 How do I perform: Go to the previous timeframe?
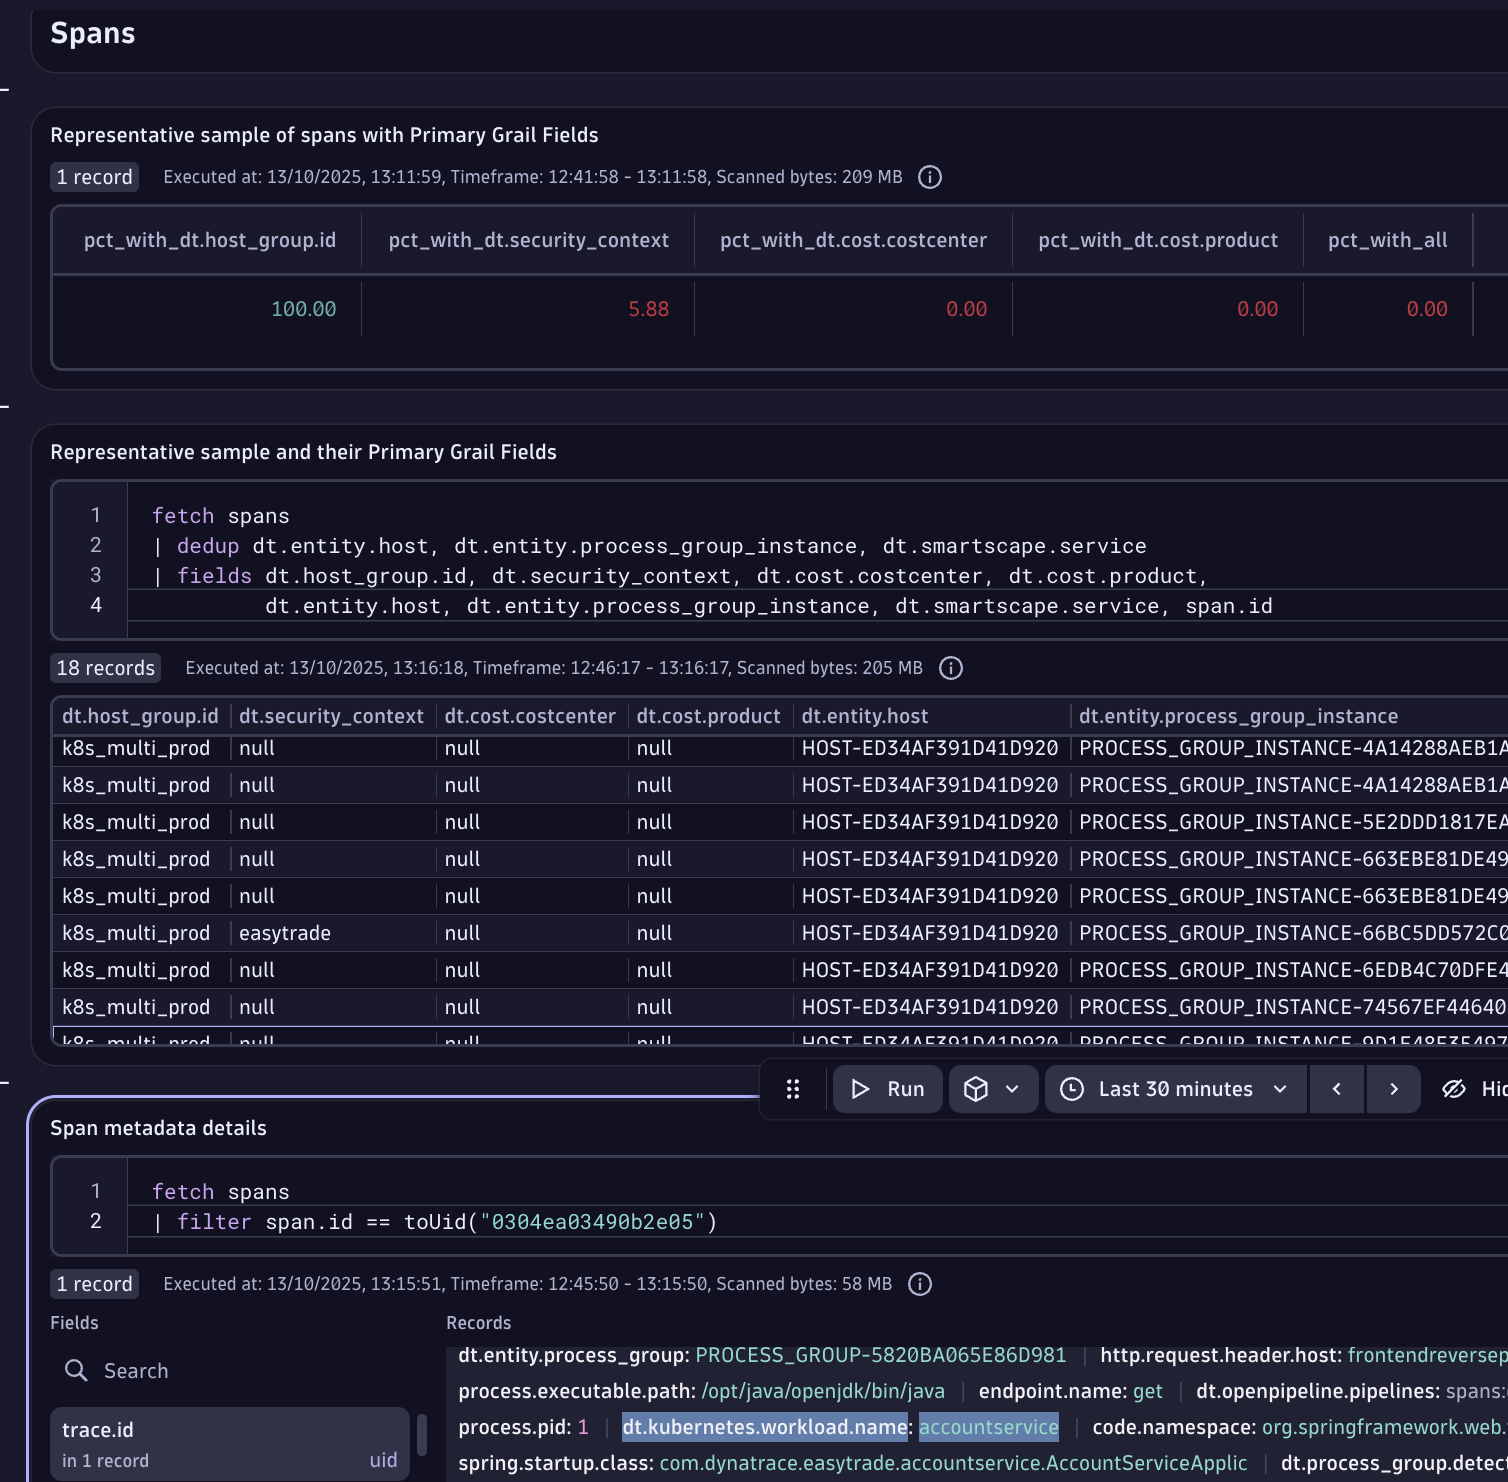click(1336, 1089)
